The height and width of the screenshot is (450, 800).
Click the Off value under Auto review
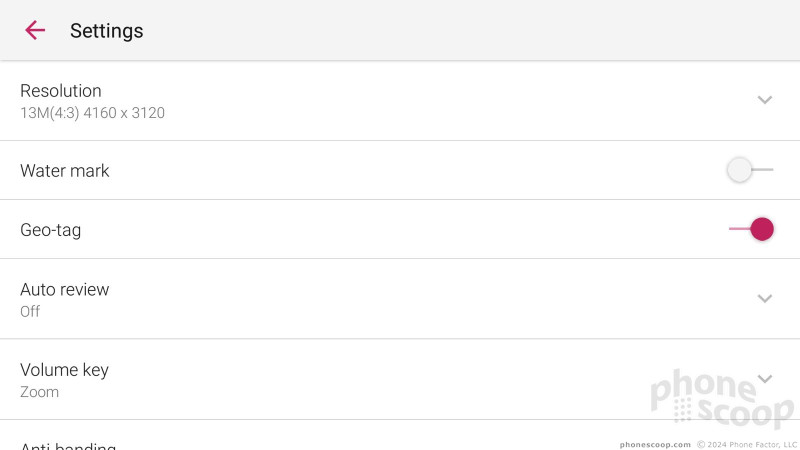[x=30, y=311]
